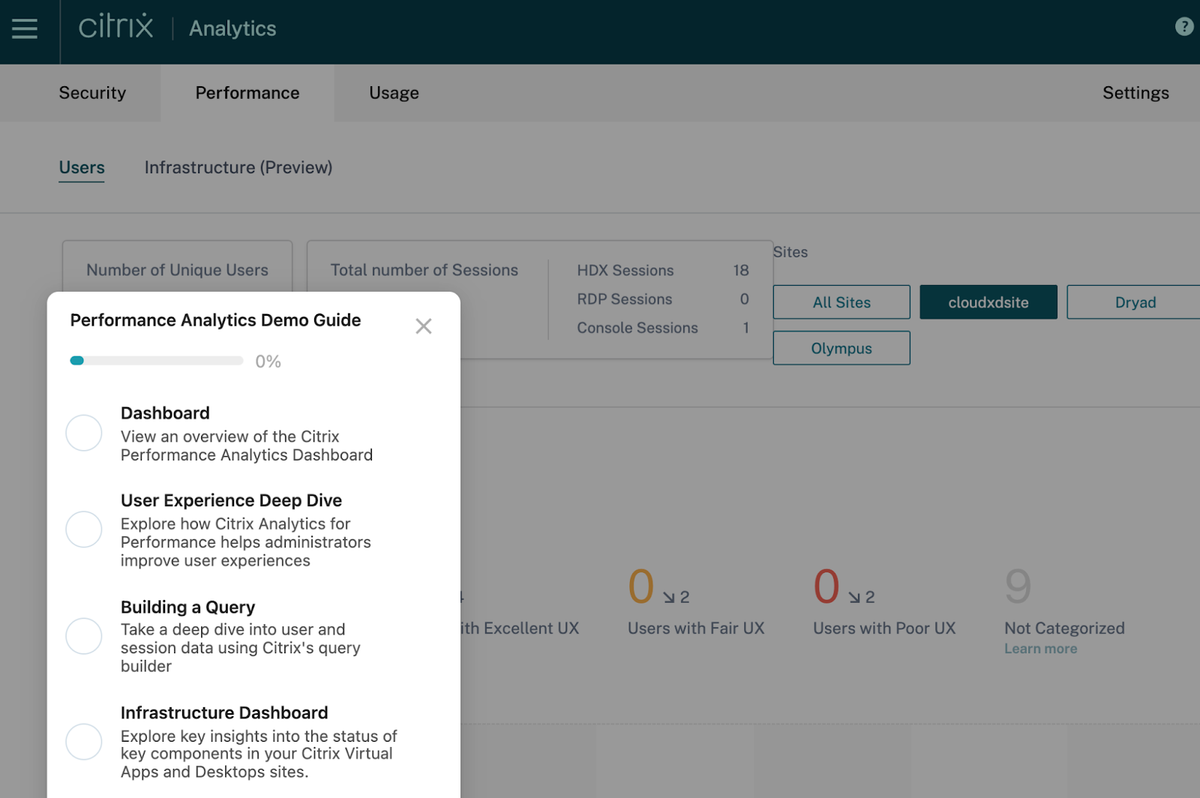Click the Analytics product title
Viewport: 1200px width, 798px height.
[x=232, y=29]
